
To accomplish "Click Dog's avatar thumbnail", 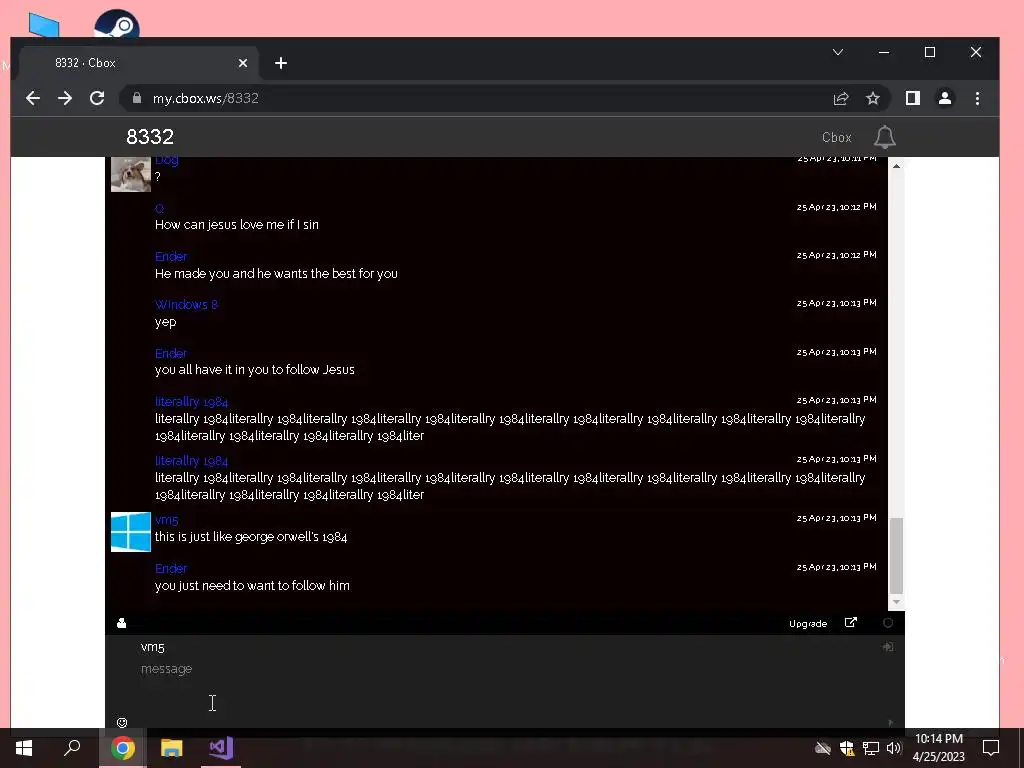I will coord(131,174).
